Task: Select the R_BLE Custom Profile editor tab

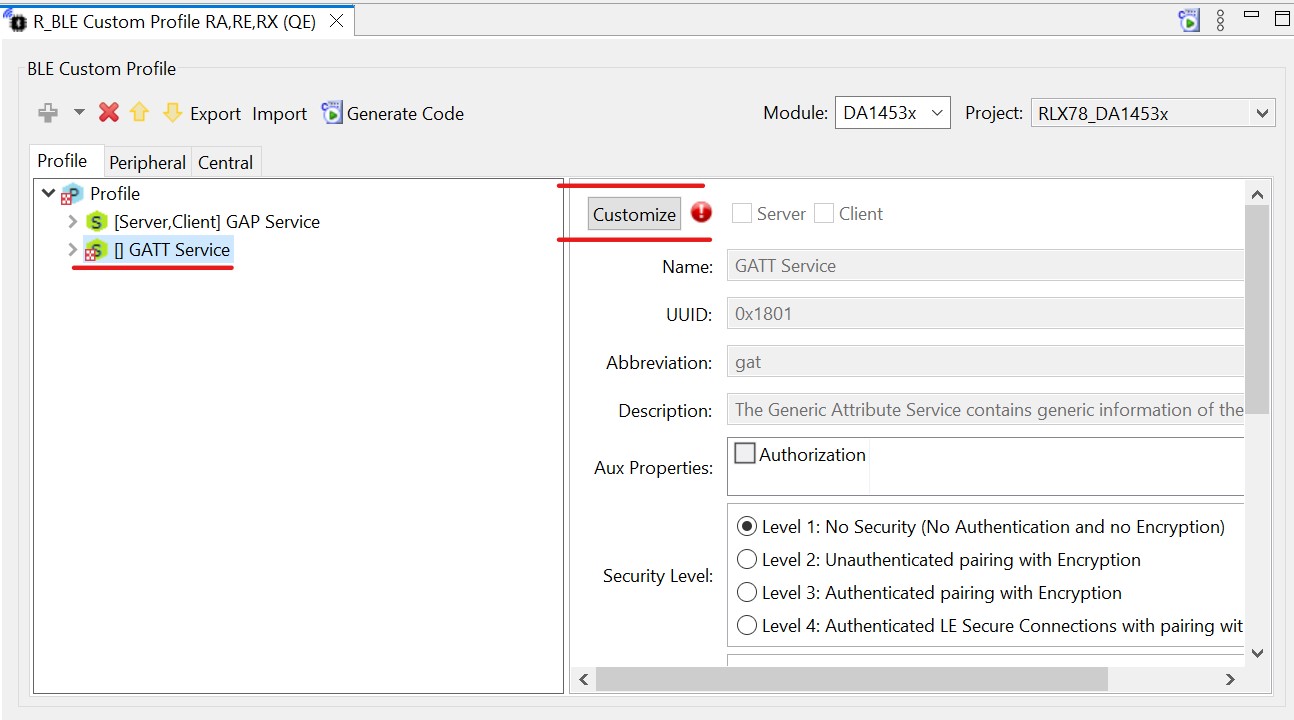Action: point(175,21)
